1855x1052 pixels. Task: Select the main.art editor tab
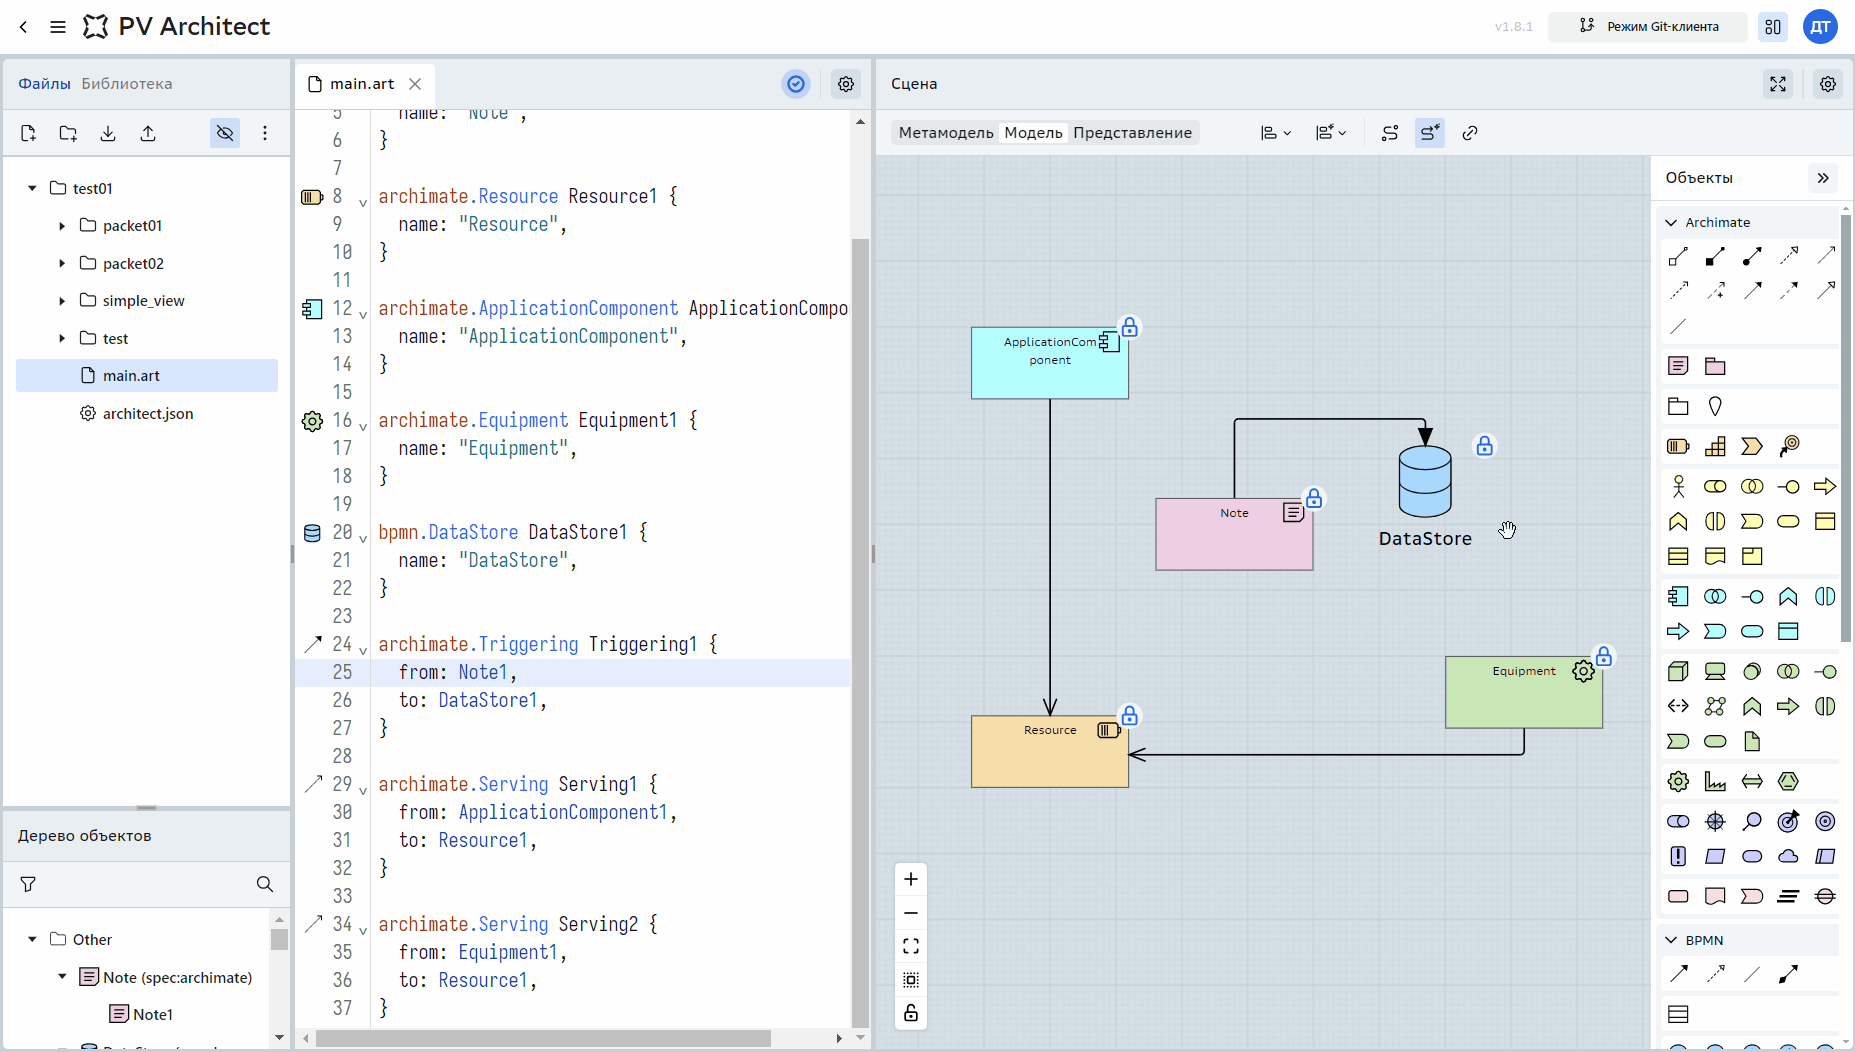pos(363,84)
